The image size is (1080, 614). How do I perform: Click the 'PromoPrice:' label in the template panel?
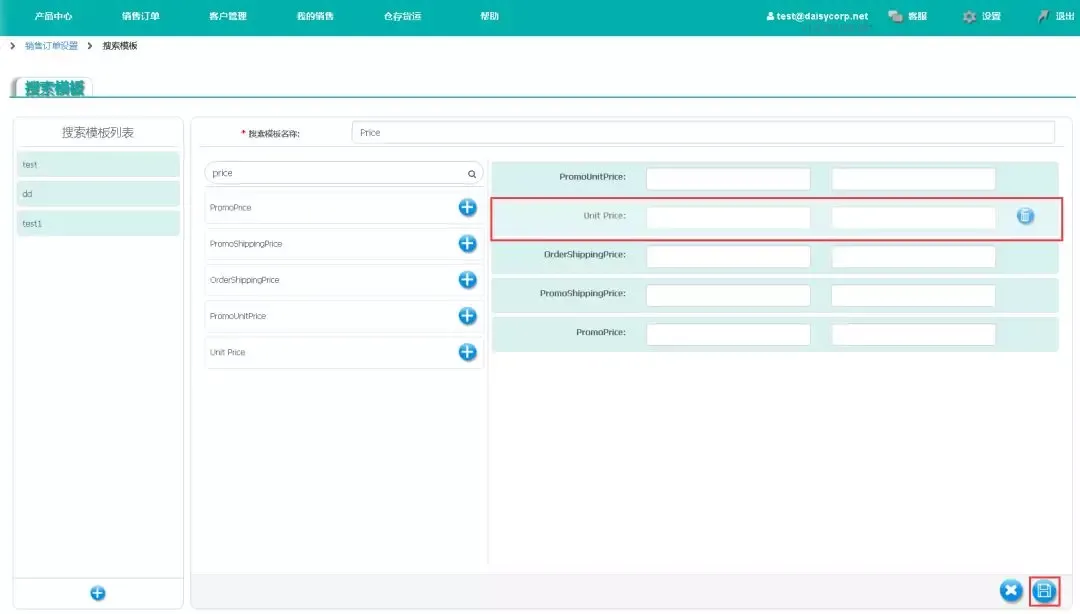(x=601, y=332)
